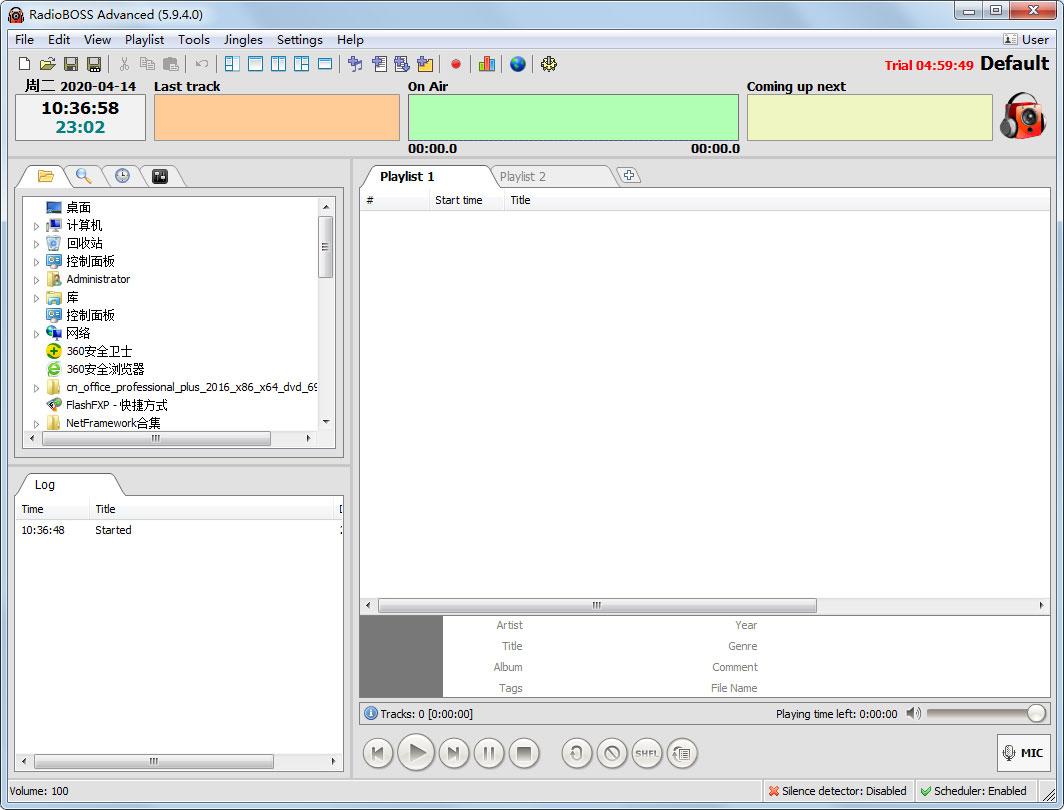The height and width of the screenshot is (810, 1064).
Task: Toggle the SHFL shuffle button
Action: pos(647,753)
